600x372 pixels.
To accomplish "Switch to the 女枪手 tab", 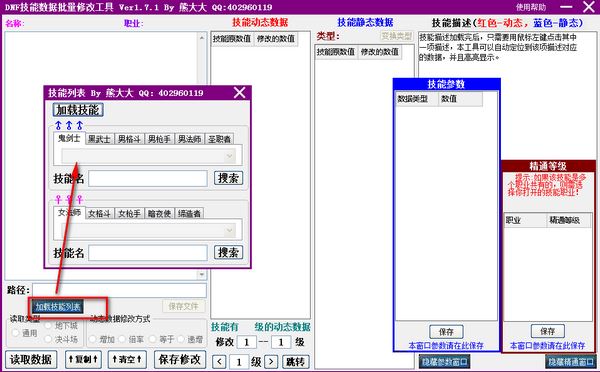I will pos(129,214).
